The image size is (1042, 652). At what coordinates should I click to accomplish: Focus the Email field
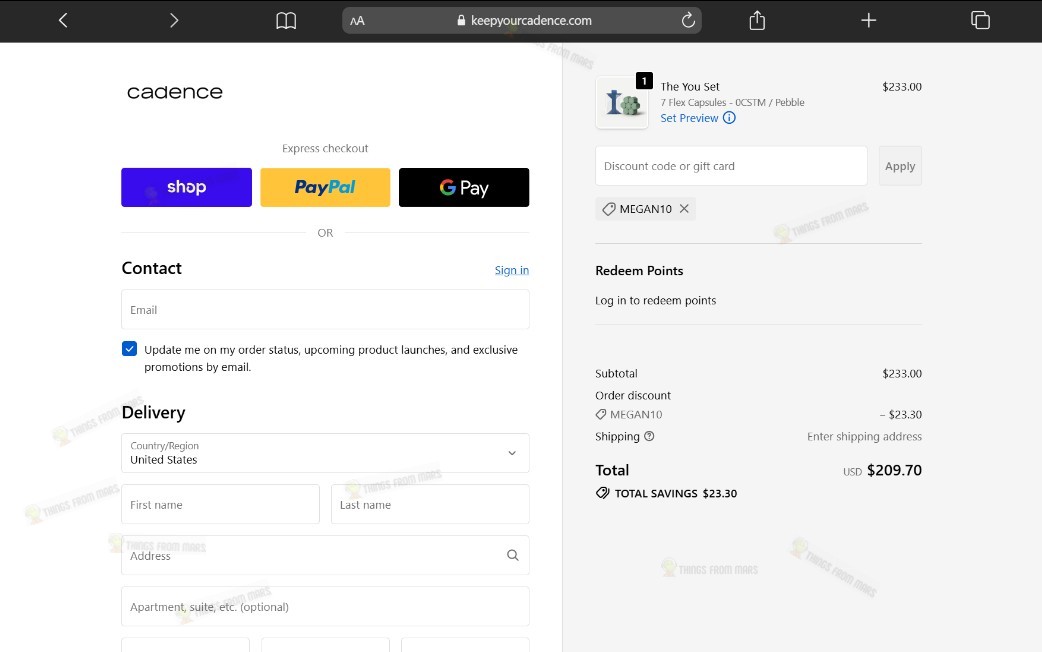tap(325, 310)
